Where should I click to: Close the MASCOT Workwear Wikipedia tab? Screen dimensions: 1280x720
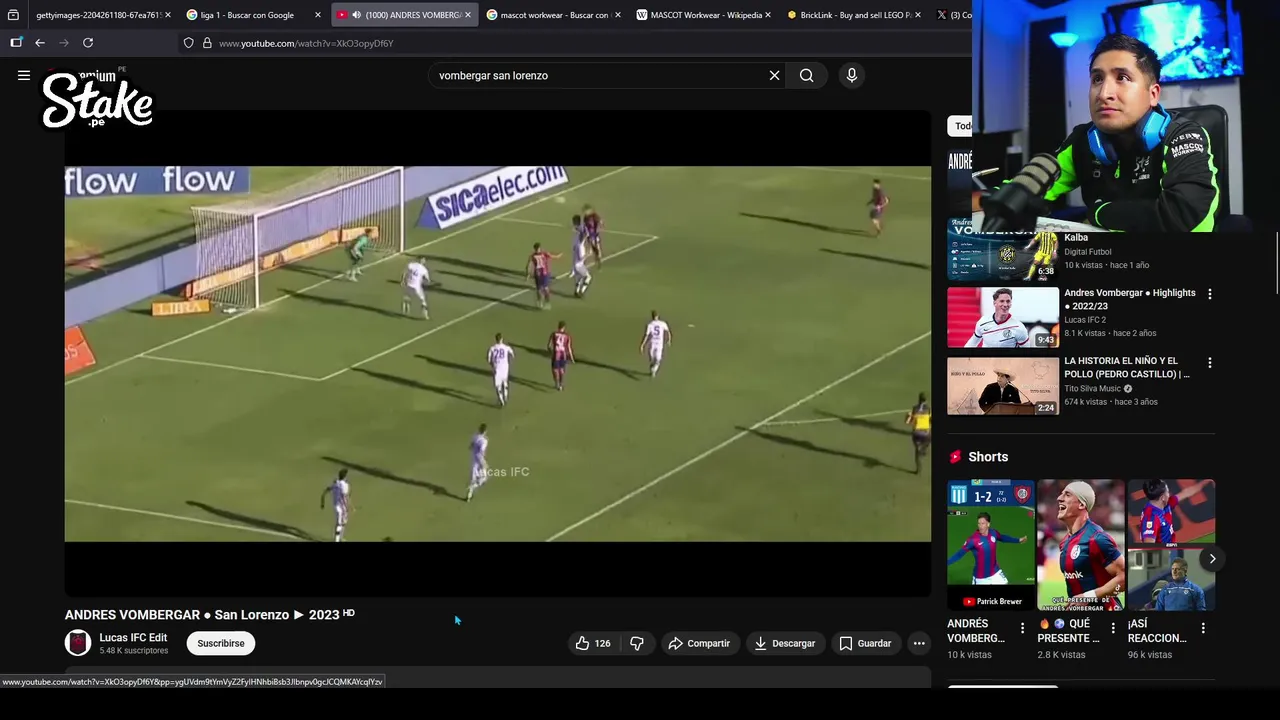coord(769,15)
